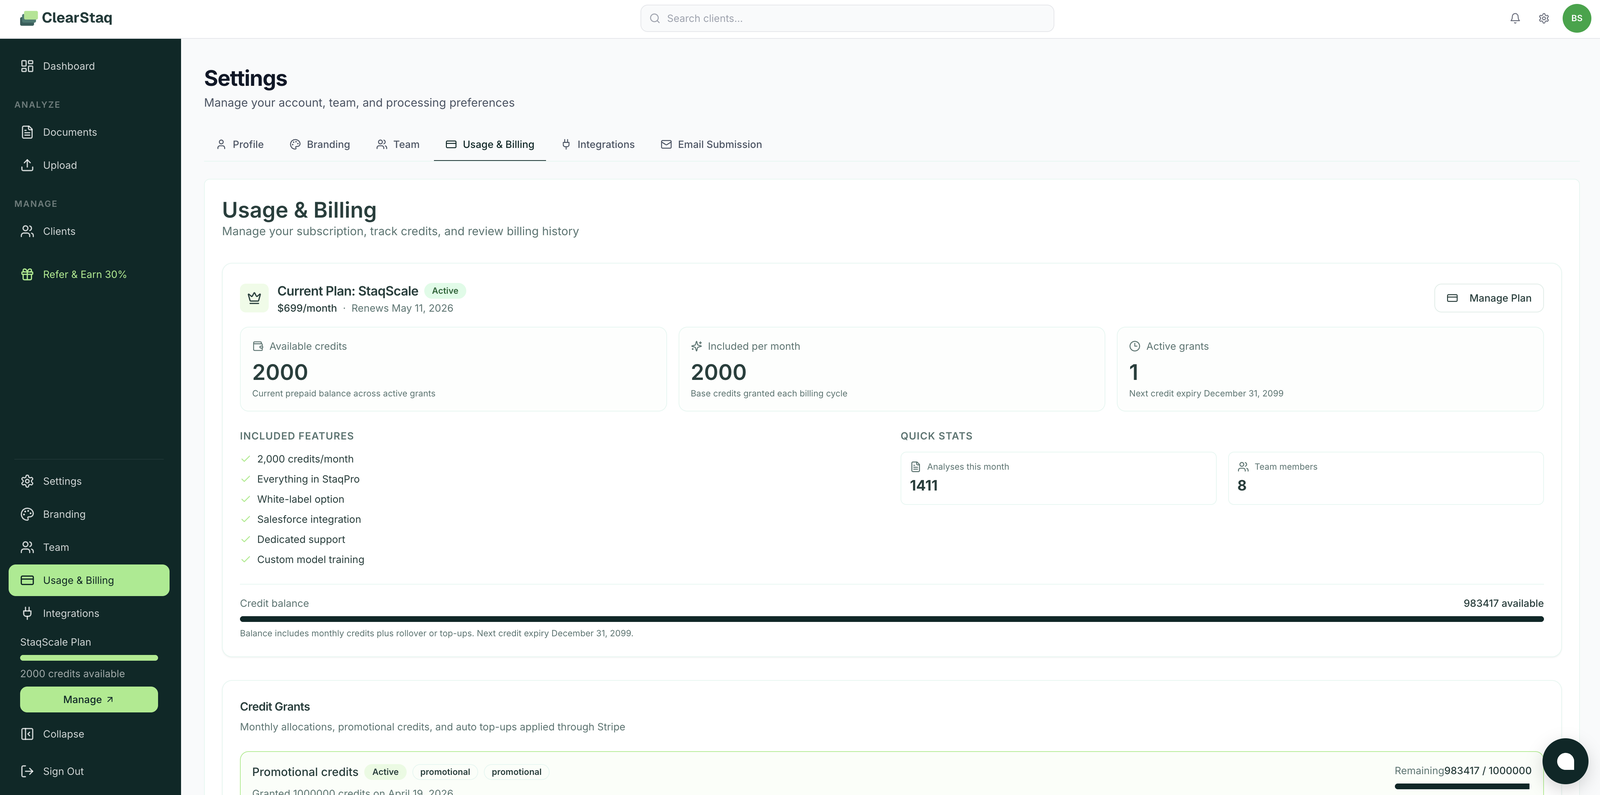Click the Credit balance progress bar

click(892, 619)
